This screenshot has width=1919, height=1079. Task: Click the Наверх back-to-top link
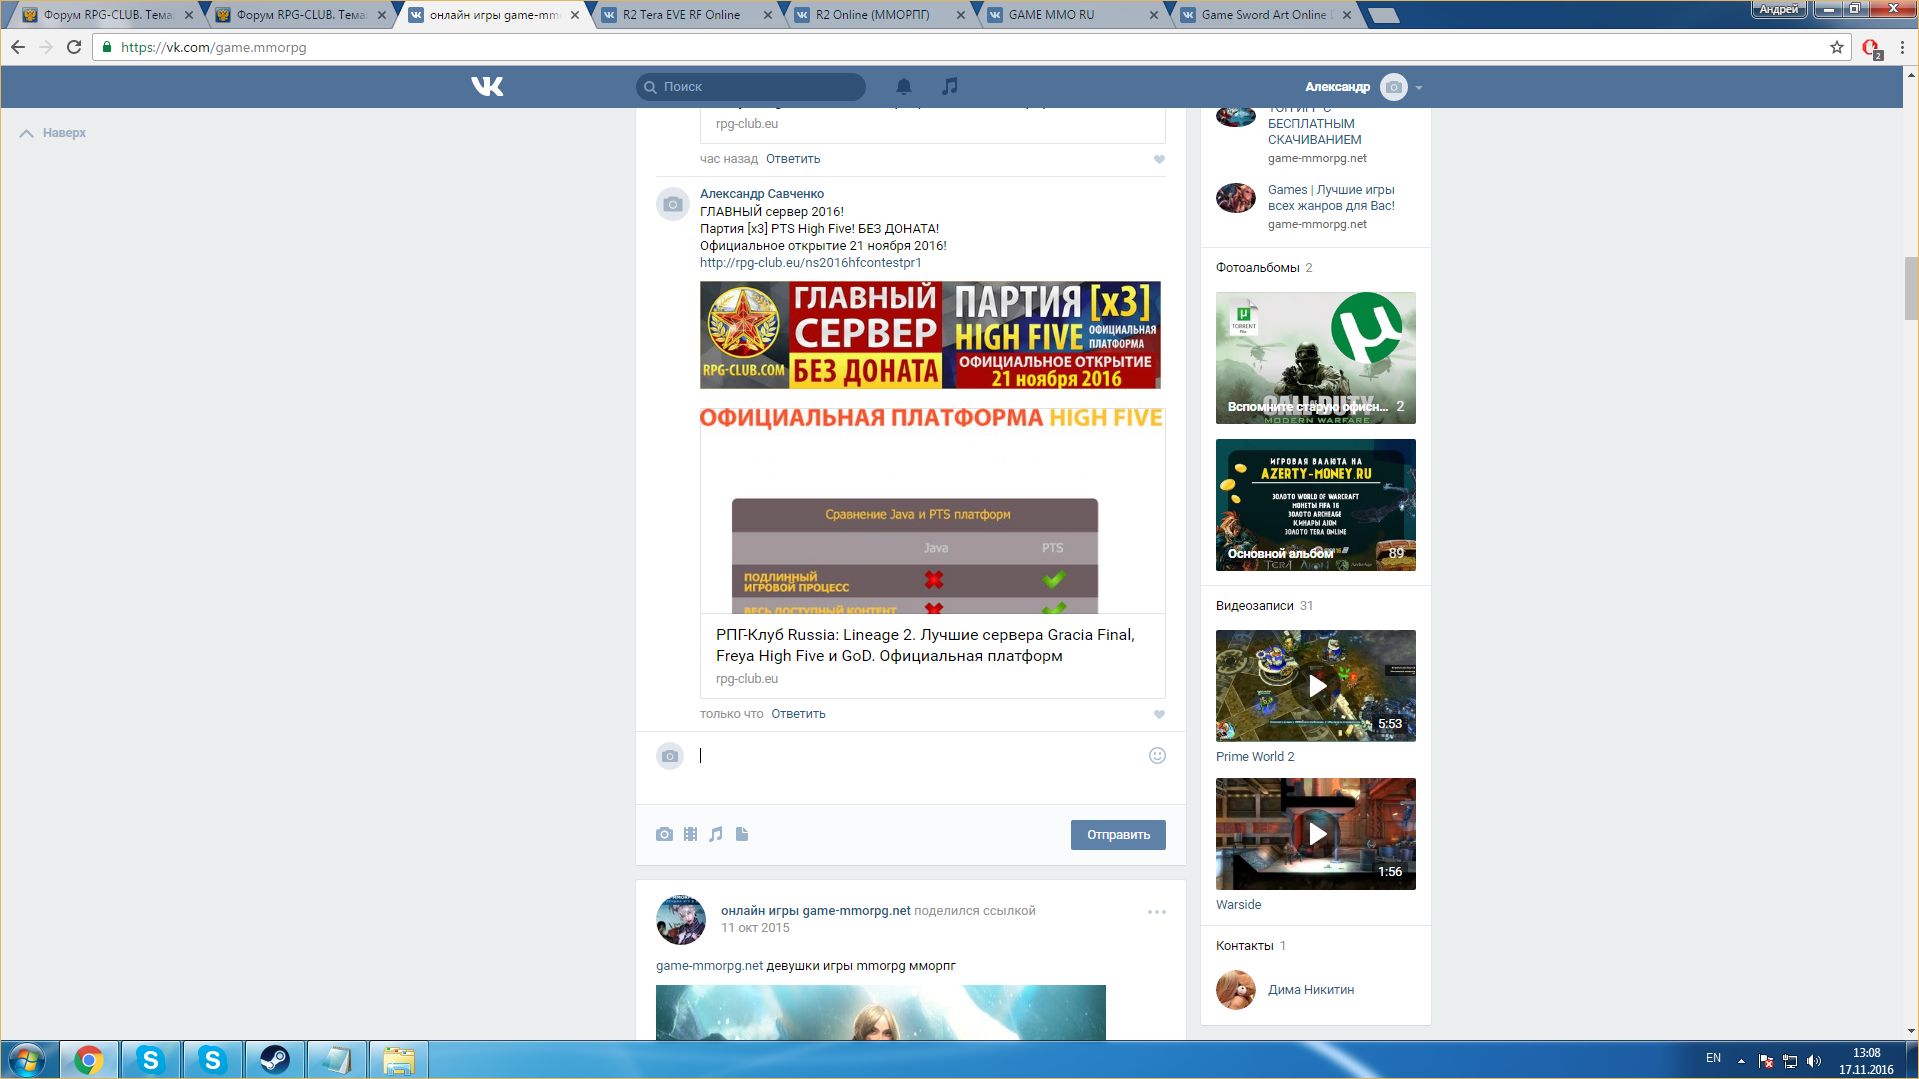(54, 133)
